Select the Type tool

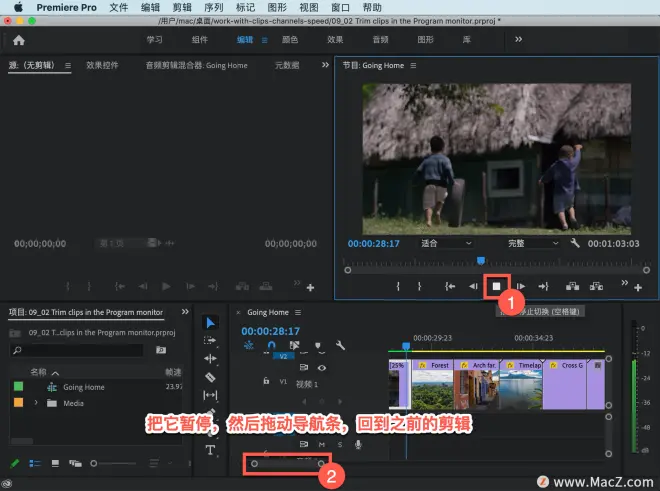pyautogui.click(x=210, y=450)
